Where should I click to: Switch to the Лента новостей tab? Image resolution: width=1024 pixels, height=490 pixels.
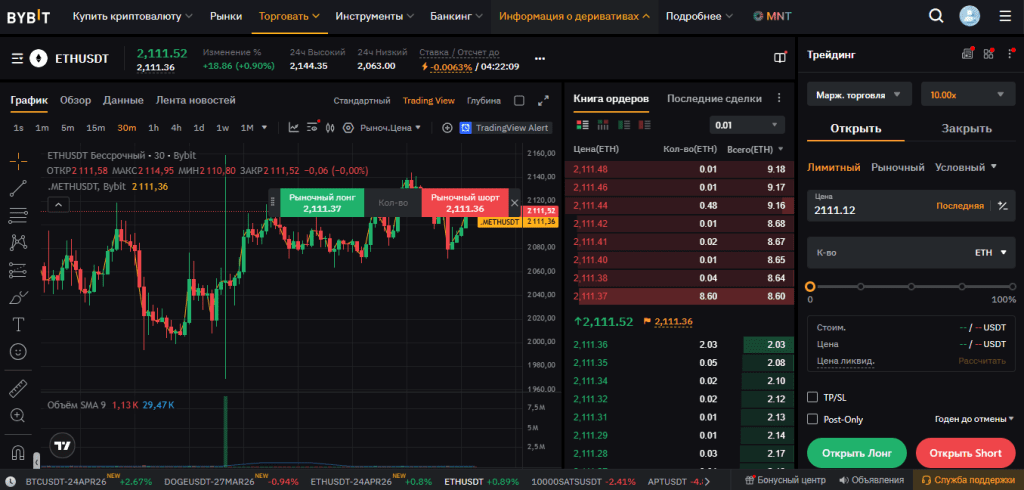(196, 101)
